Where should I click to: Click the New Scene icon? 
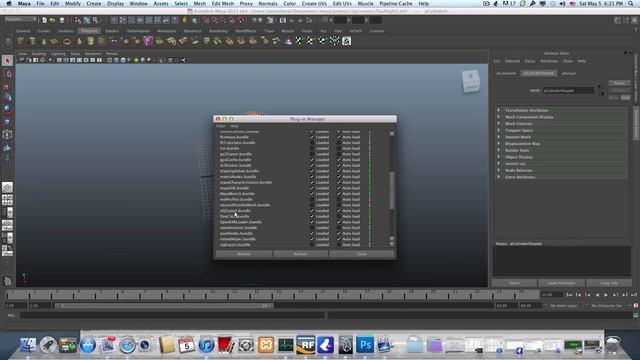click(x=44, y=20)
